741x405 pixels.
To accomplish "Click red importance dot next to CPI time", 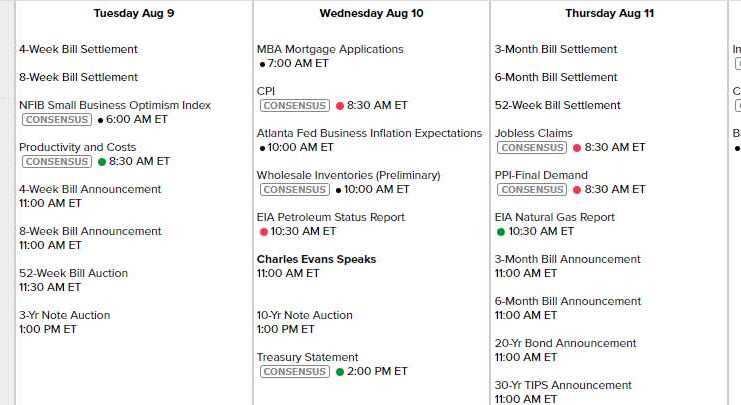I will (x=340, y=105).
